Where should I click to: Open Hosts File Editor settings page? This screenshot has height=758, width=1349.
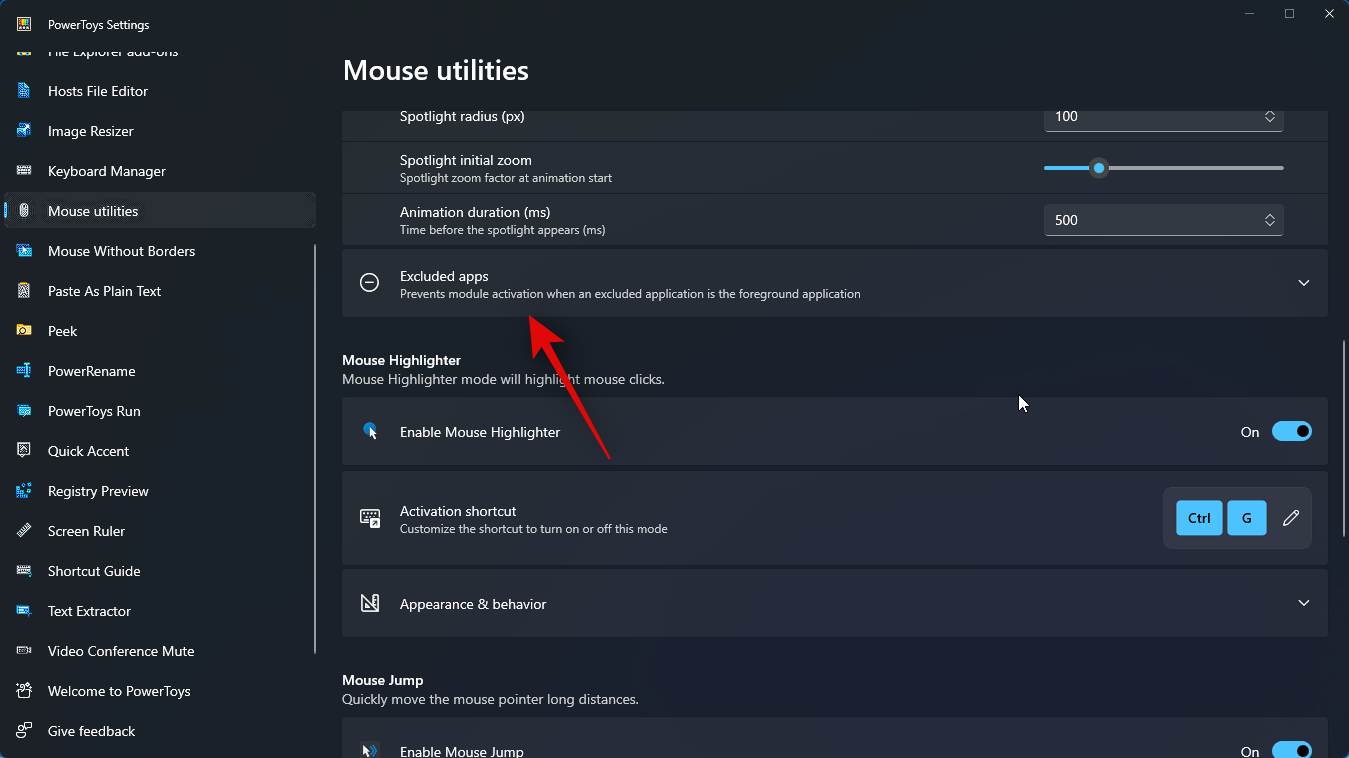click(x=160, y=91)
